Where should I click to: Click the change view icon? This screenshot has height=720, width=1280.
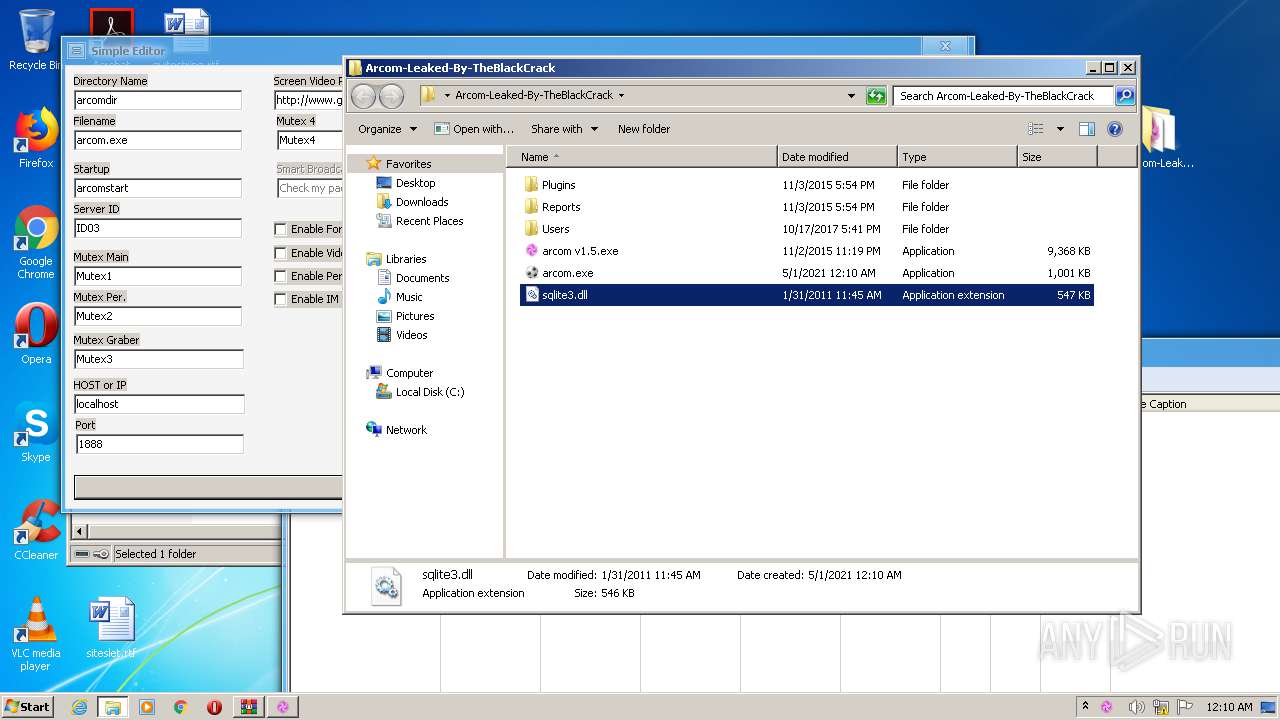(1036, 129)
